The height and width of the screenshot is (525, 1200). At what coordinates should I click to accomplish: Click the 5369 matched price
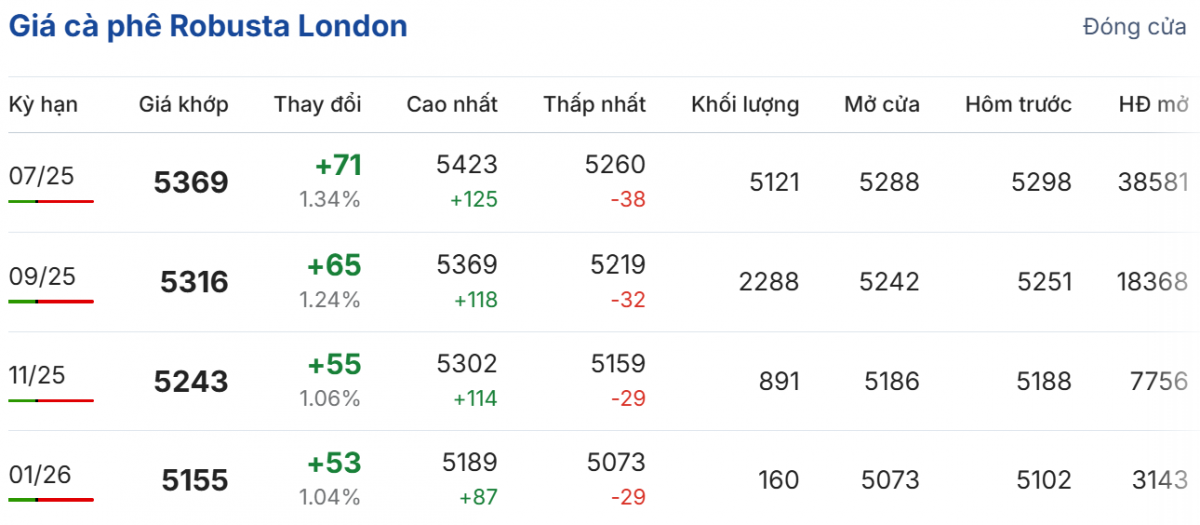coord(191,183)
